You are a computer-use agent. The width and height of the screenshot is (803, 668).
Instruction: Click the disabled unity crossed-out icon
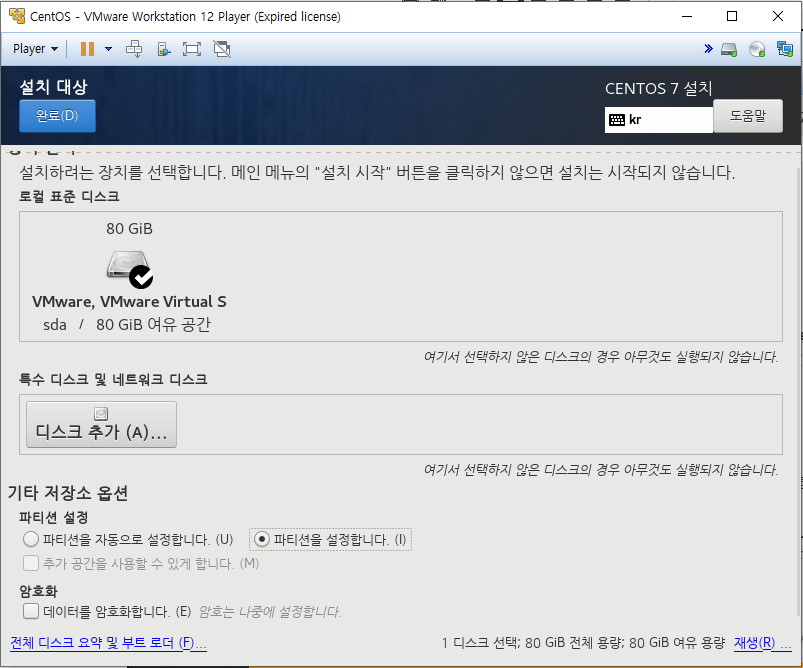pos(222,49)
